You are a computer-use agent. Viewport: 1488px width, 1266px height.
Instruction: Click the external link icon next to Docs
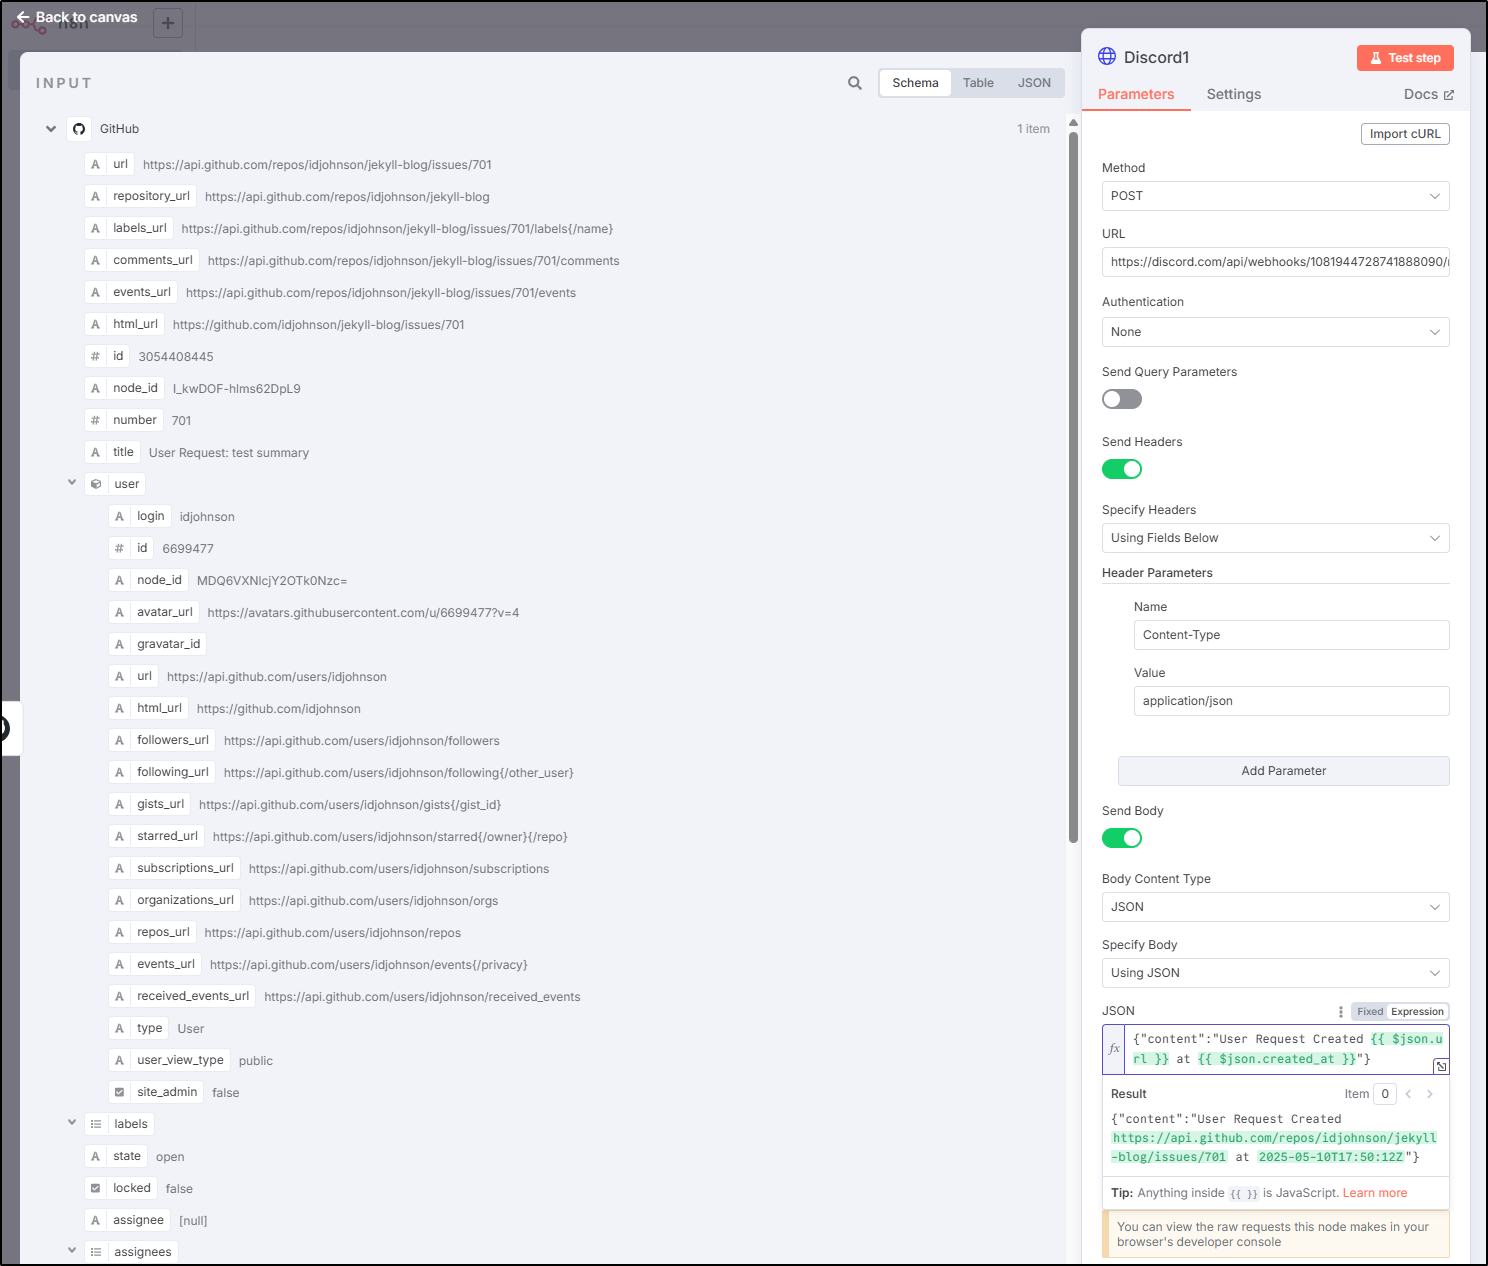coord(1449,95)
